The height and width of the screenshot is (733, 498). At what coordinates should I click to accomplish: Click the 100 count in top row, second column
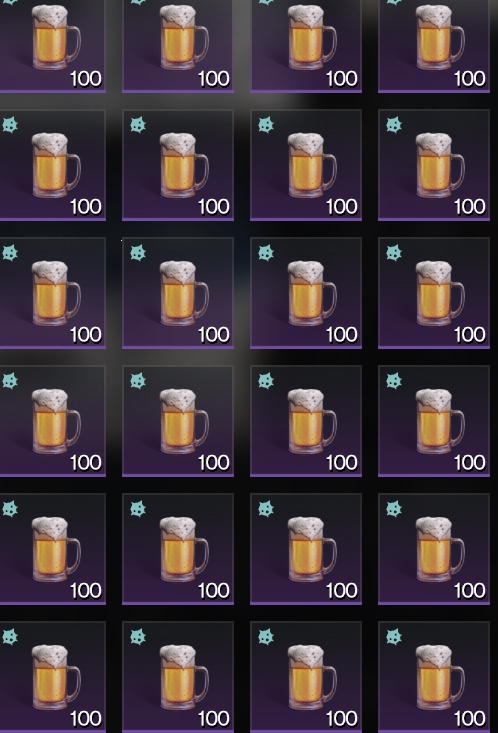coord(214,79)
